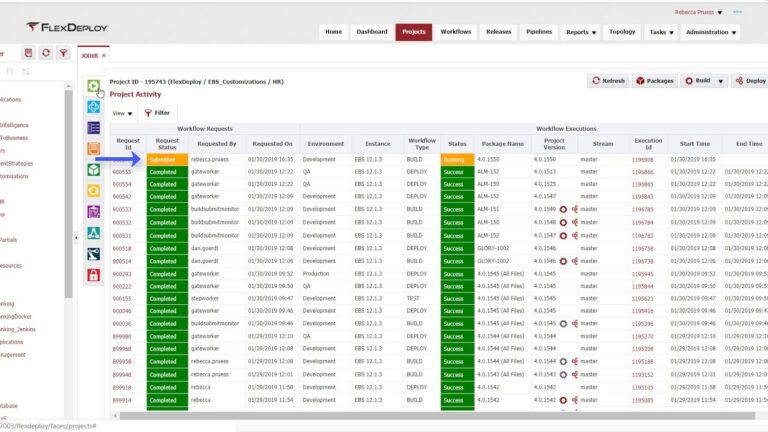Viewport: 768px width, 432px height.
Task: Click the Refresh button
Action: (608, 81)
